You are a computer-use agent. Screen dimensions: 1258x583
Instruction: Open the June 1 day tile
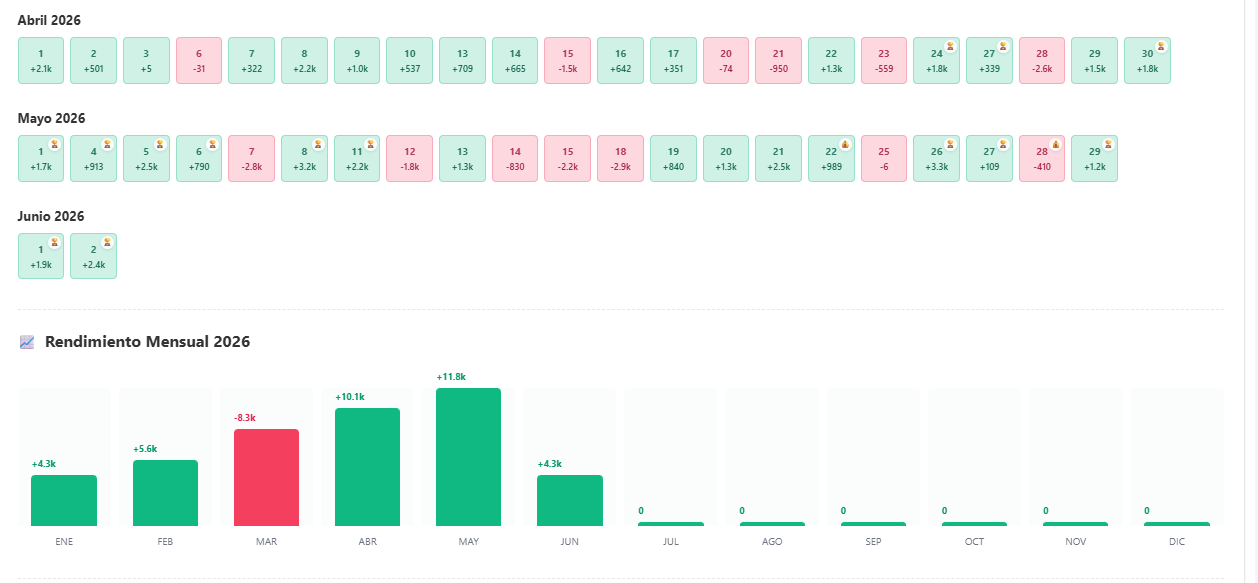[41, 256]
